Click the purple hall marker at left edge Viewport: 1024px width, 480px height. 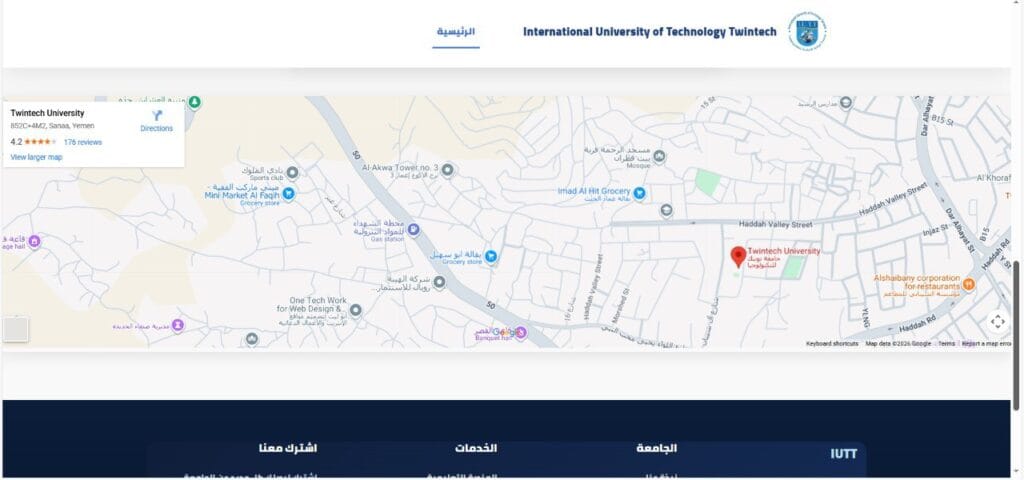pyautogui.click(x=35, y=242)
